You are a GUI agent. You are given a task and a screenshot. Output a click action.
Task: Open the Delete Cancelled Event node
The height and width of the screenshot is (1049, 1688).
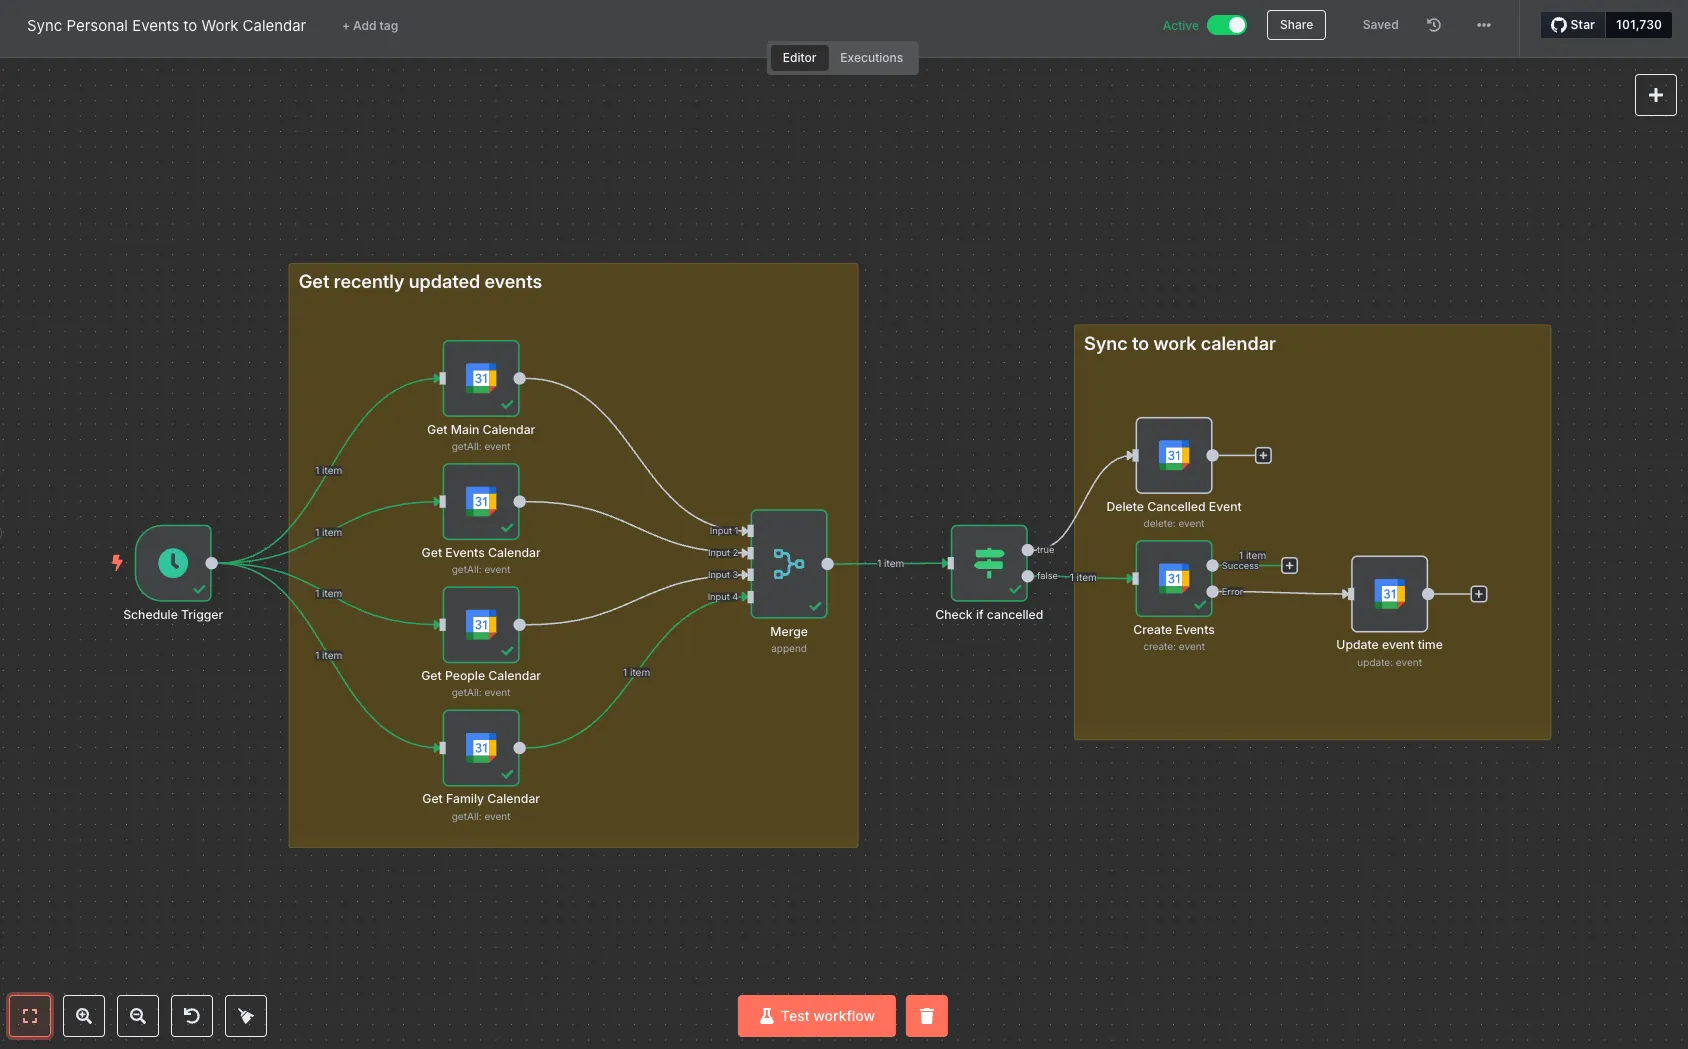(1174, 455)
